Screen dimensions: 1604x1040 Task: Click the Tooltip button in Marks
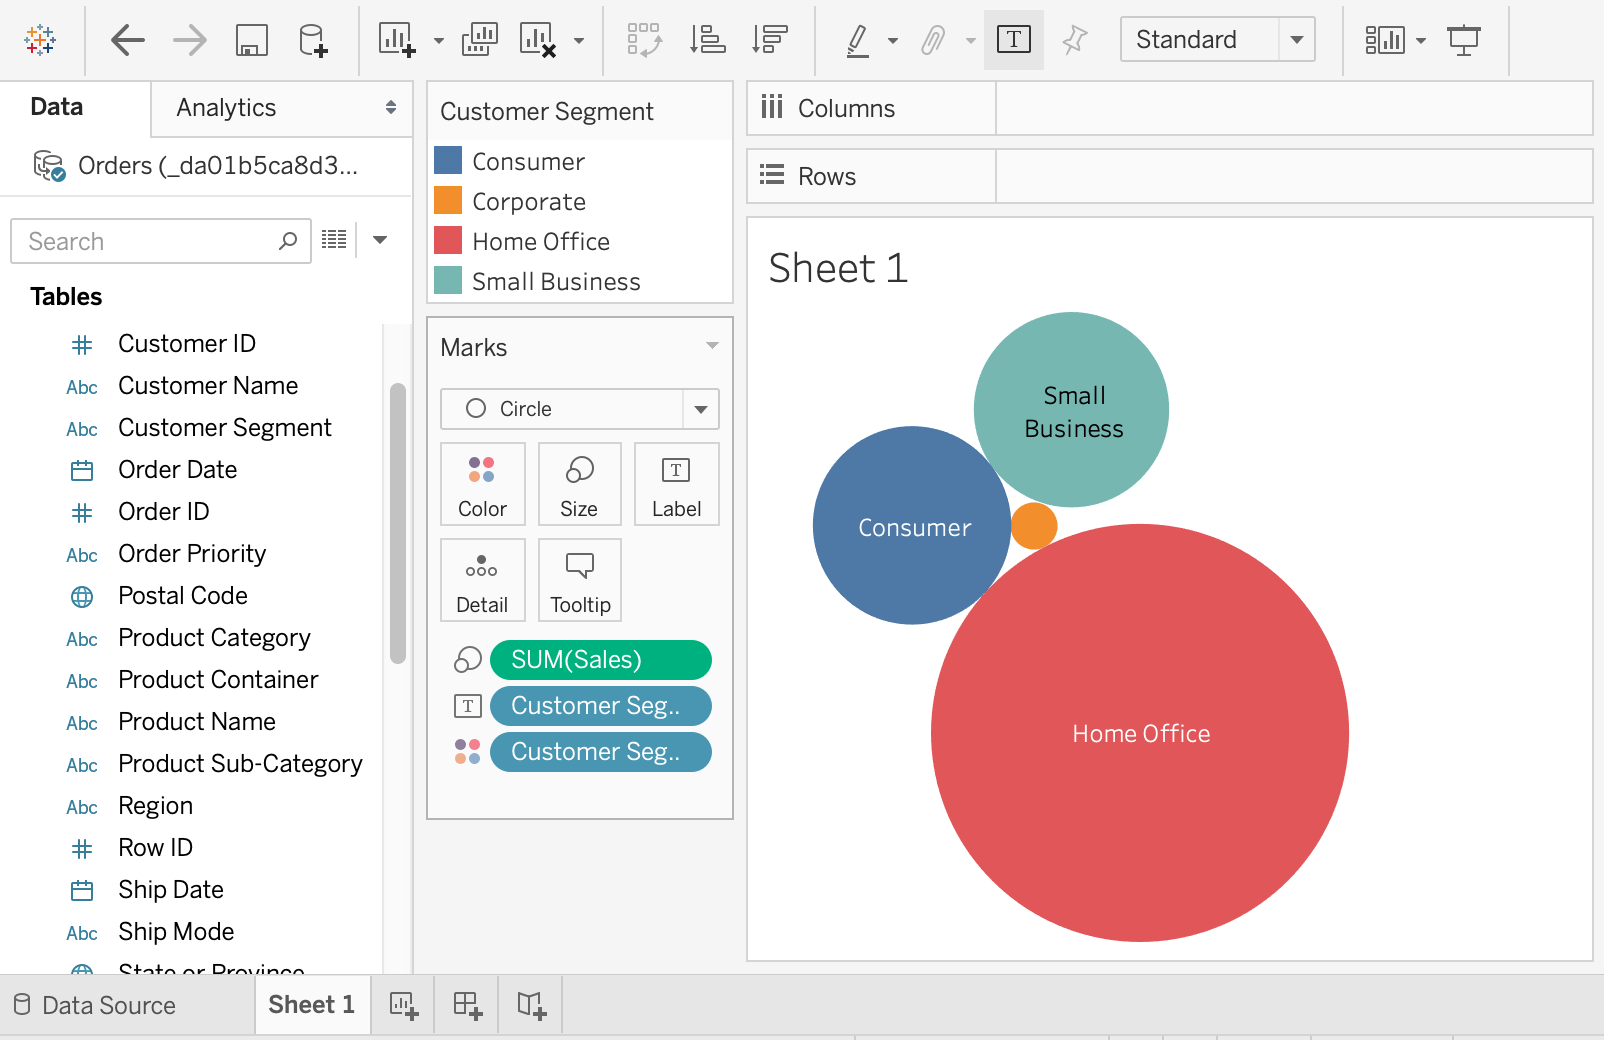coord(580,580)
